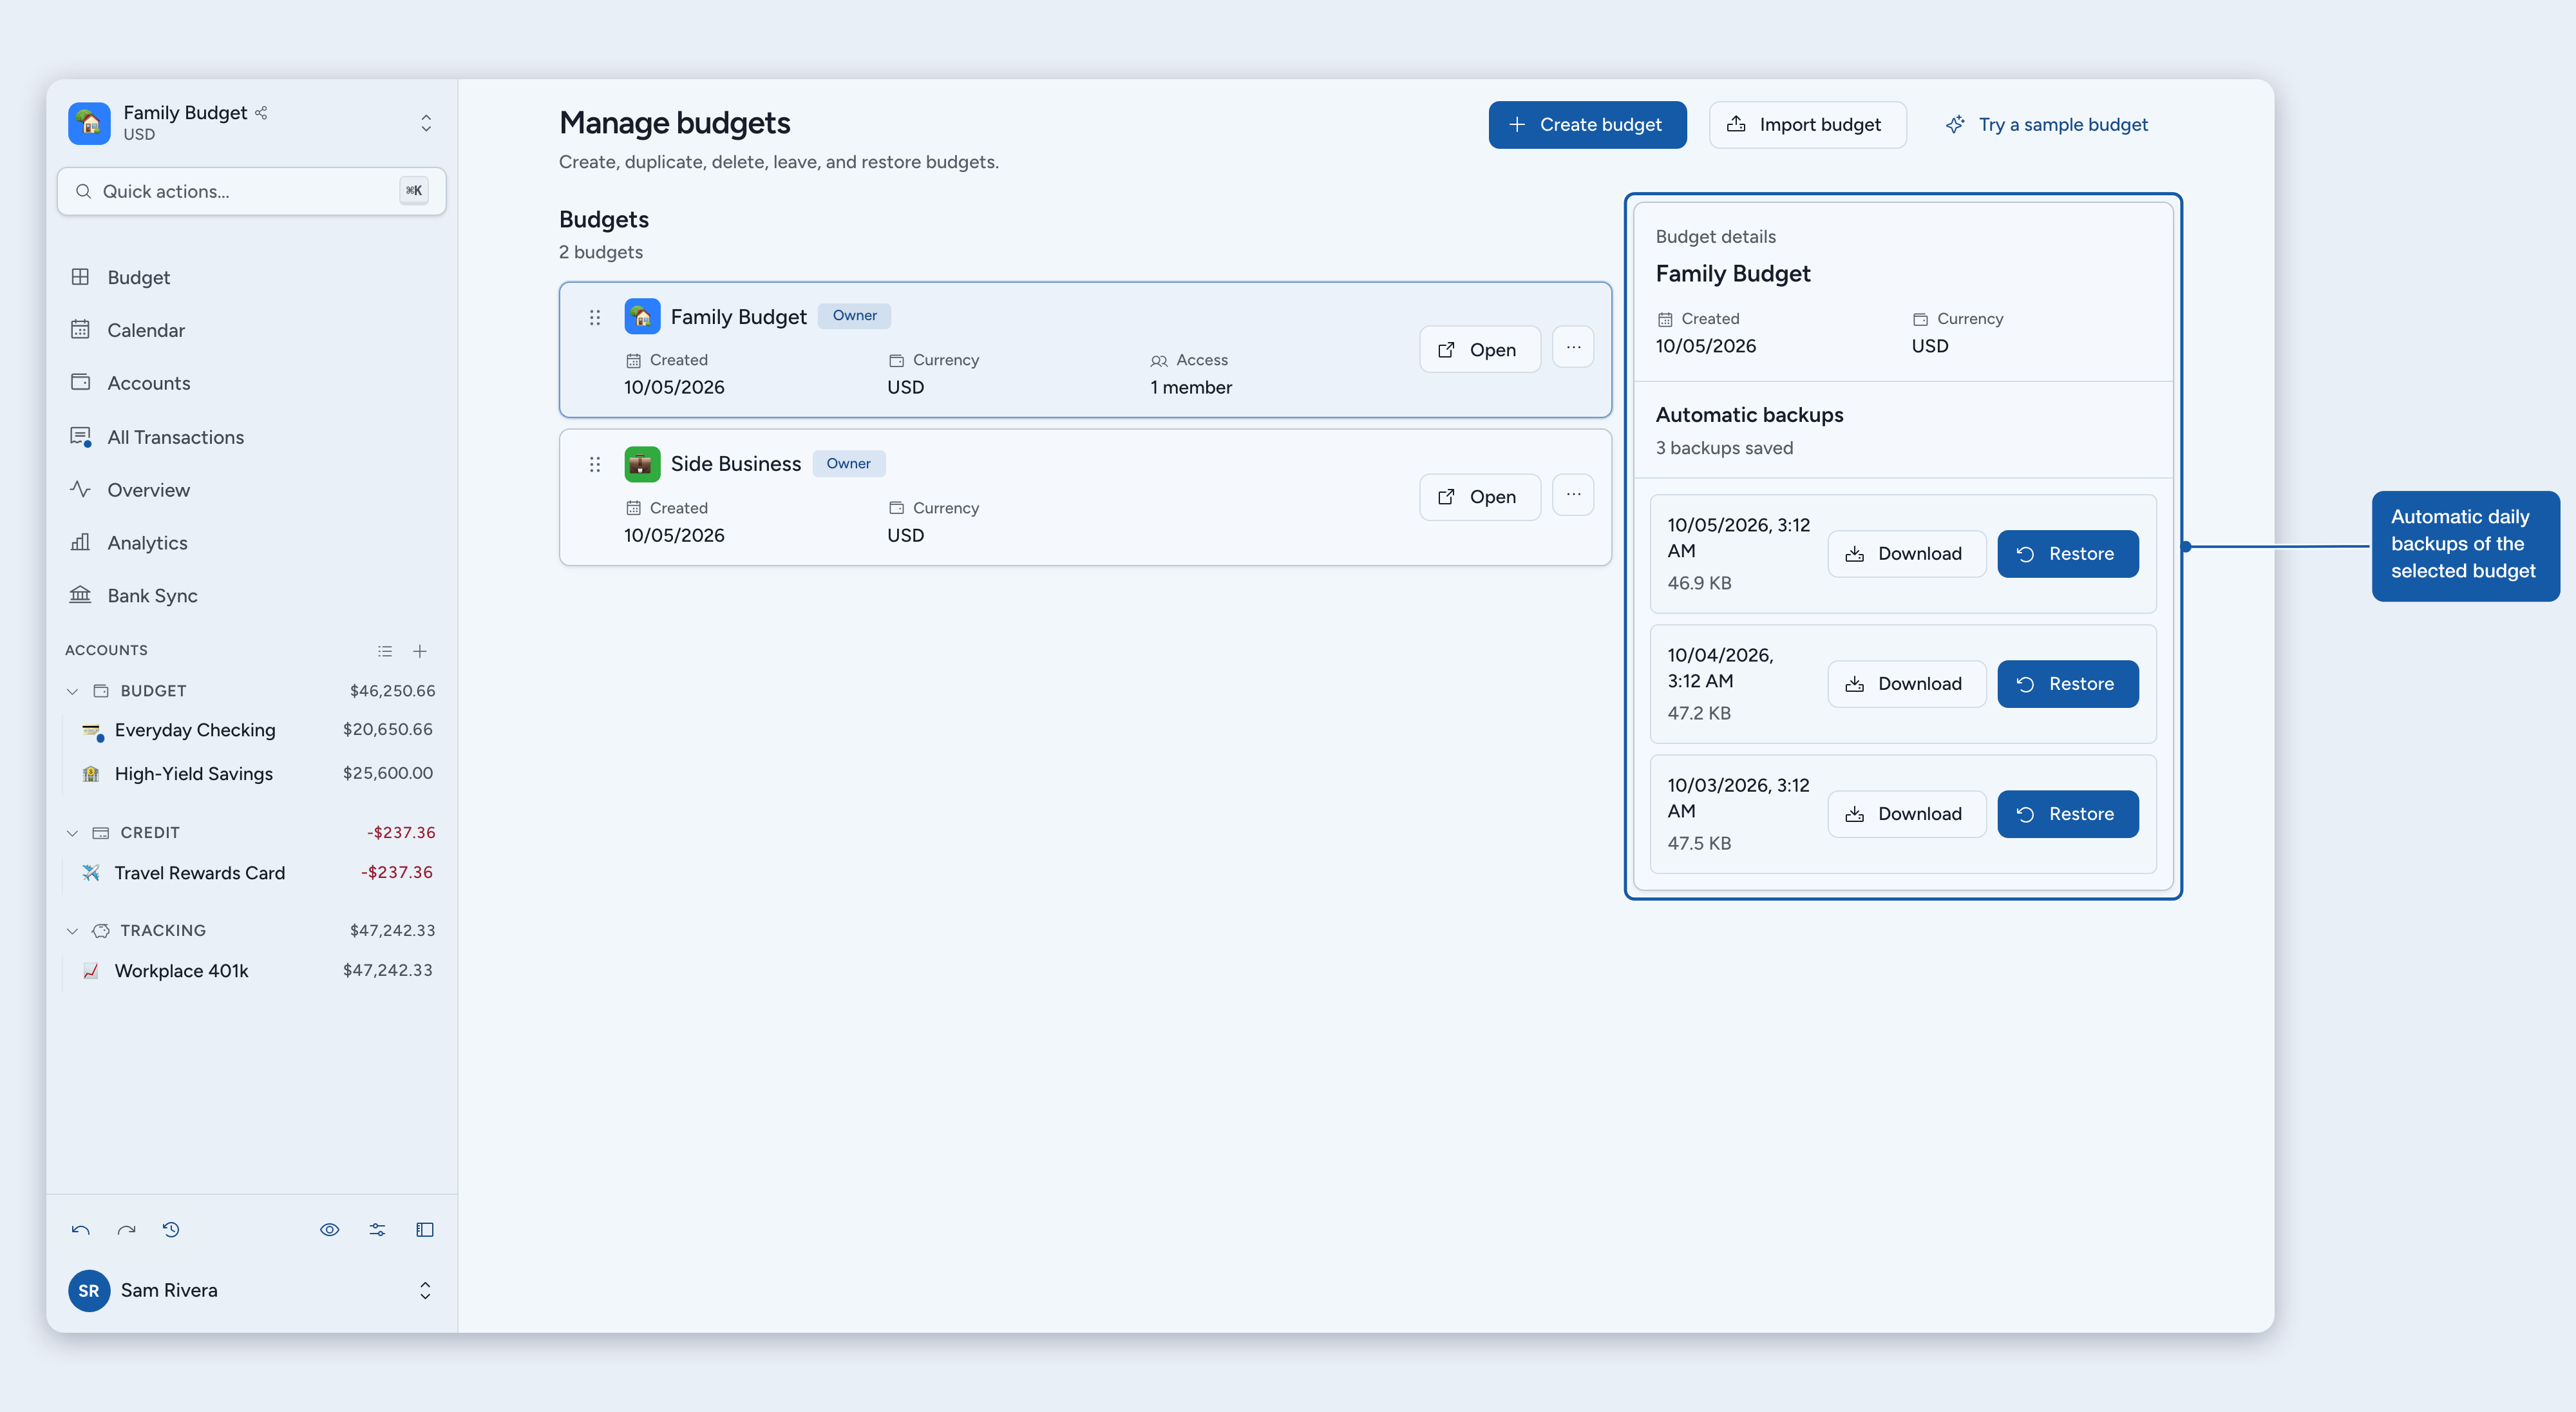Image resolution: width=2576 pixels, height=1412 pixels.
Task: Navigate to Analytics
Action: pyautogui.click(x=252, y=543)
